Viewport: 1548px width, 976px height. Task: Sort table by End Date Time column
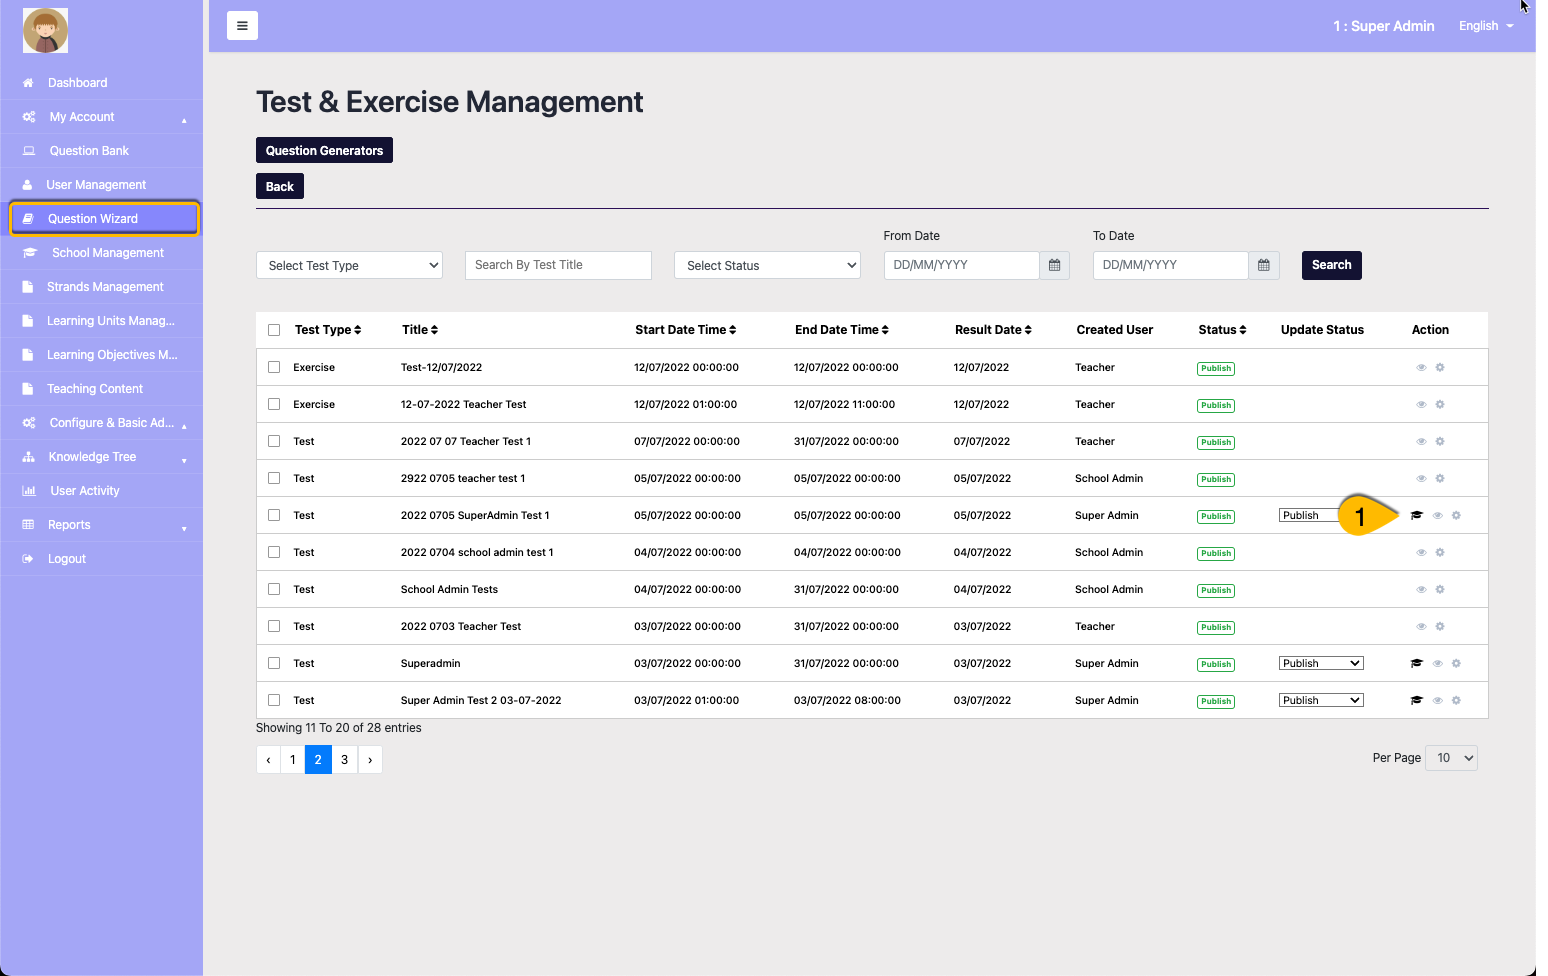tap(842, 330)
